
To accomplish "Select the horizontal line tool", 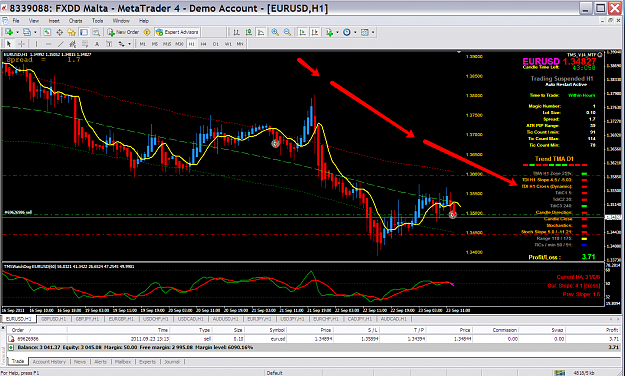I will tap(48, 44).
